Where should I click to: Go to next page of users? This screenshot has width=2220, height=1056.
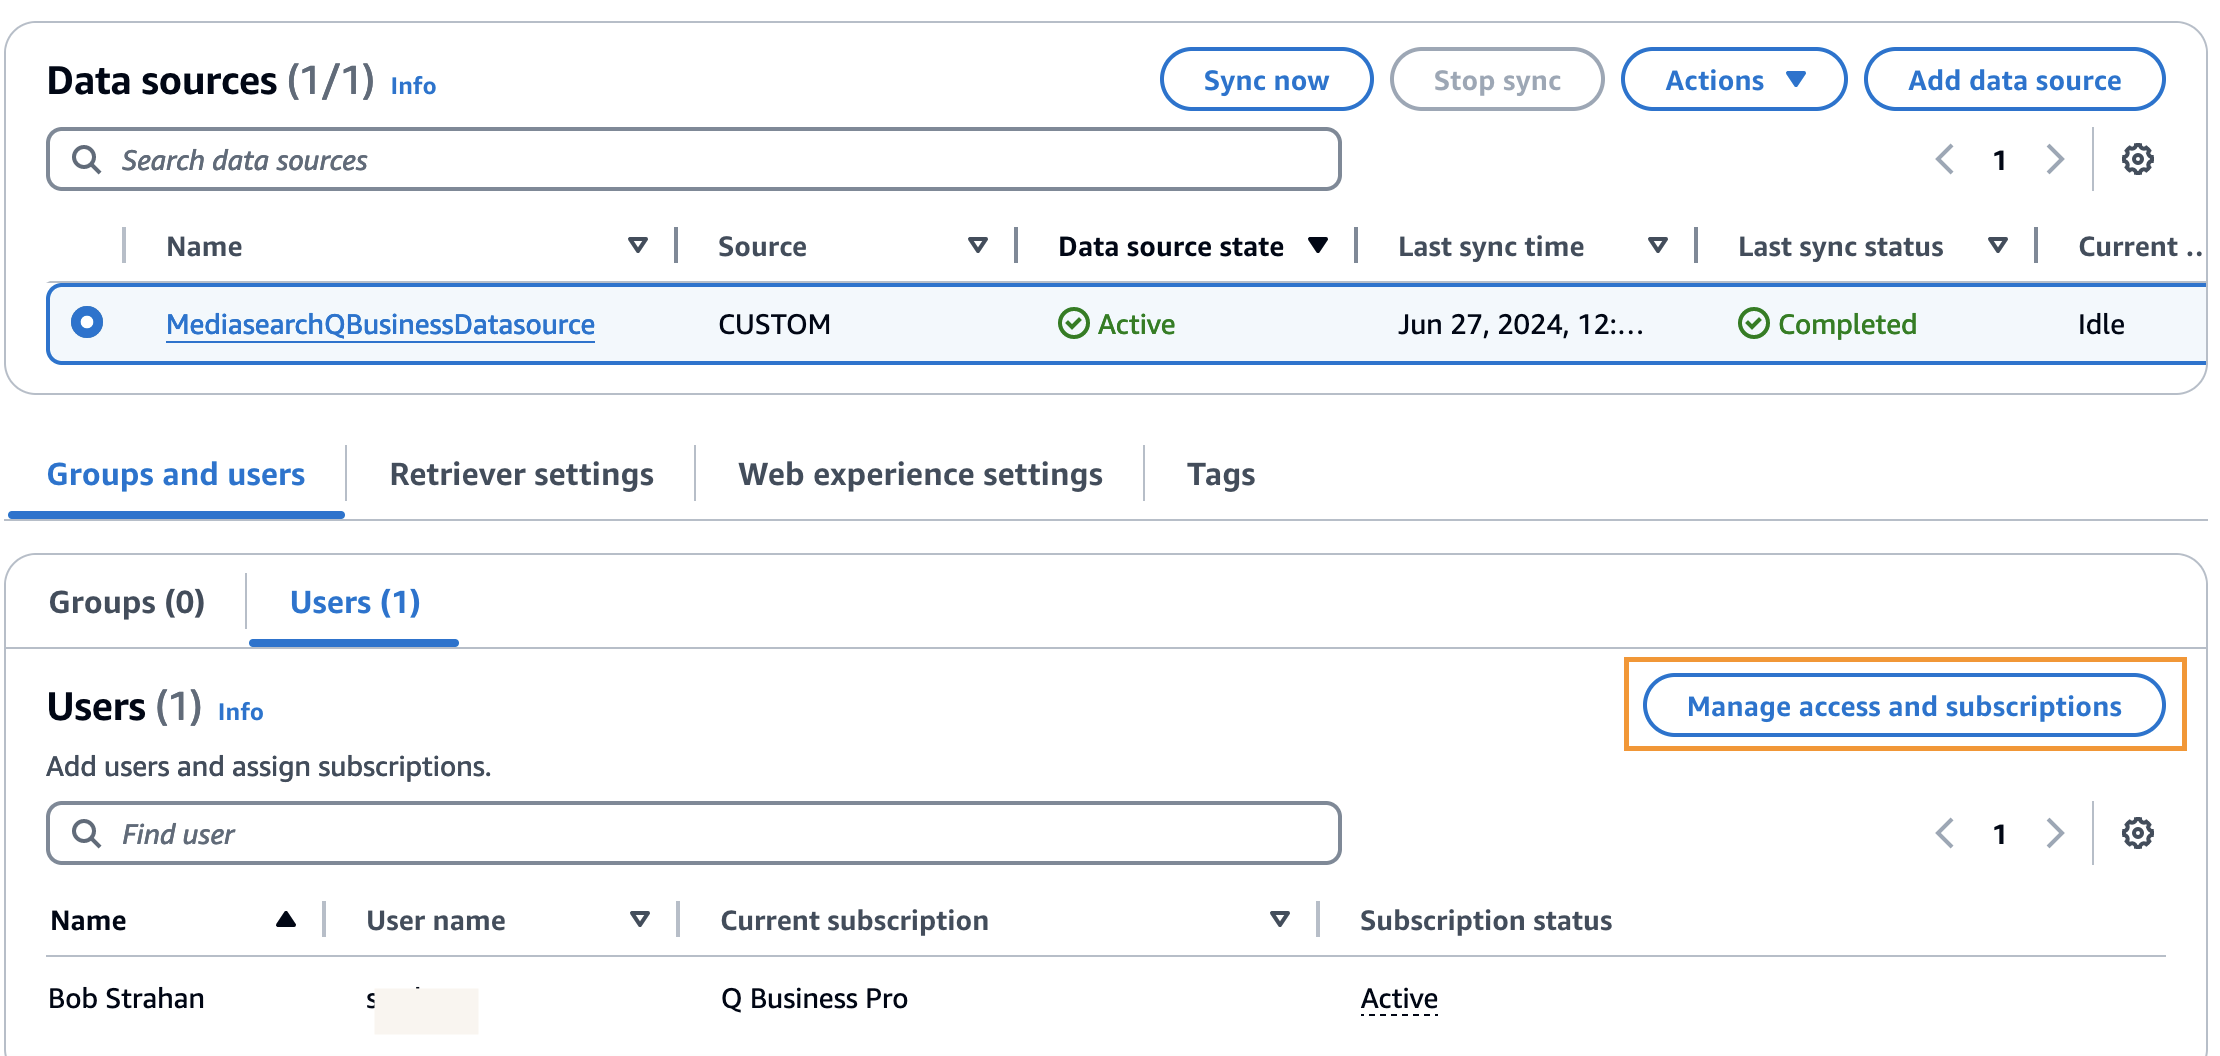pyautogui.click(x=2055, y=833)
